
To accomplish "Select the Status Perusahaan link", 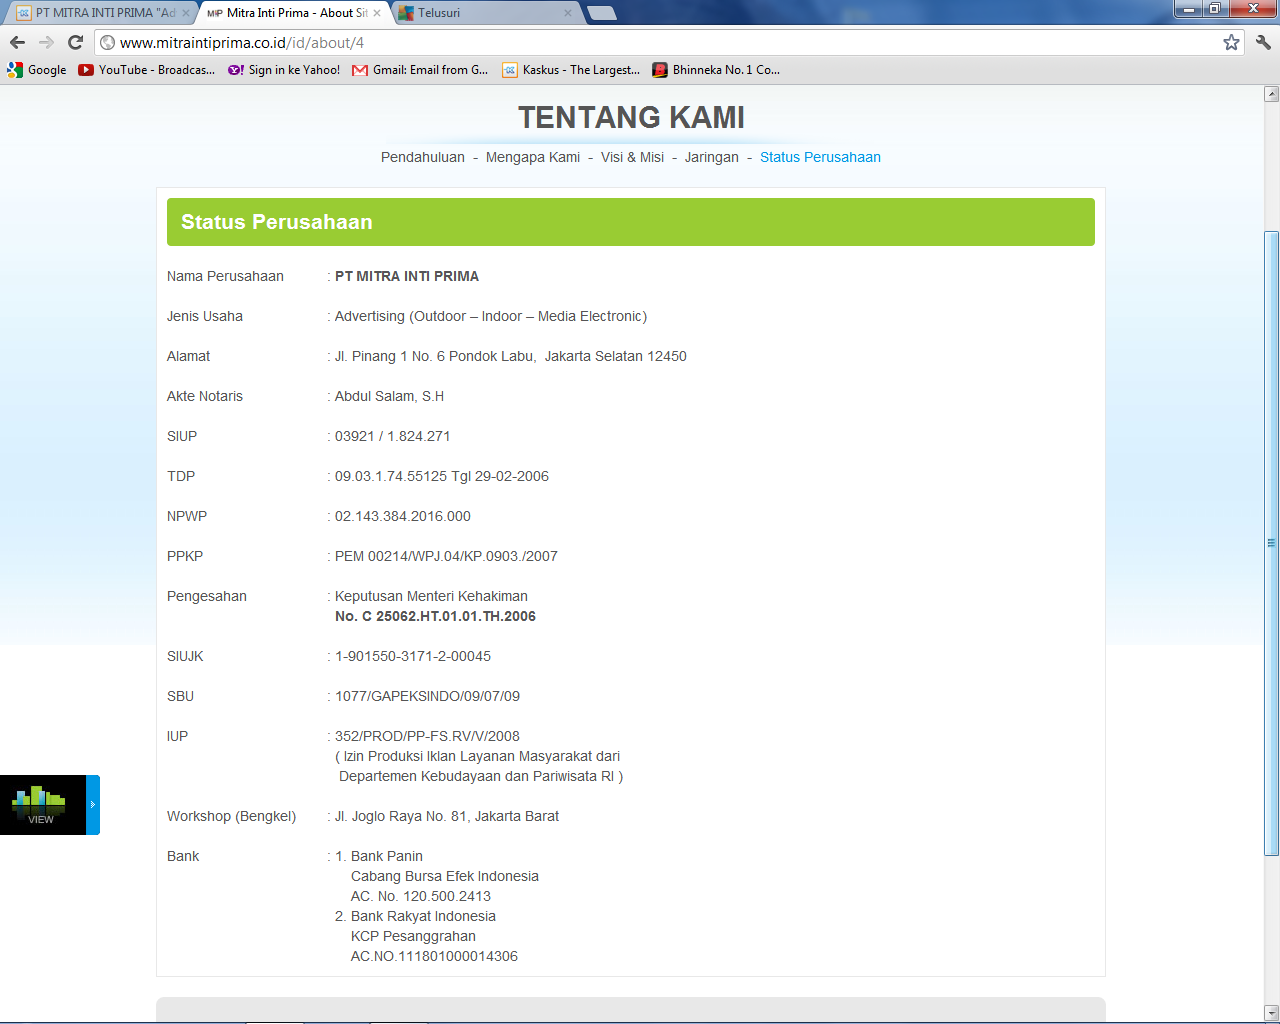I will click(820, 157).
